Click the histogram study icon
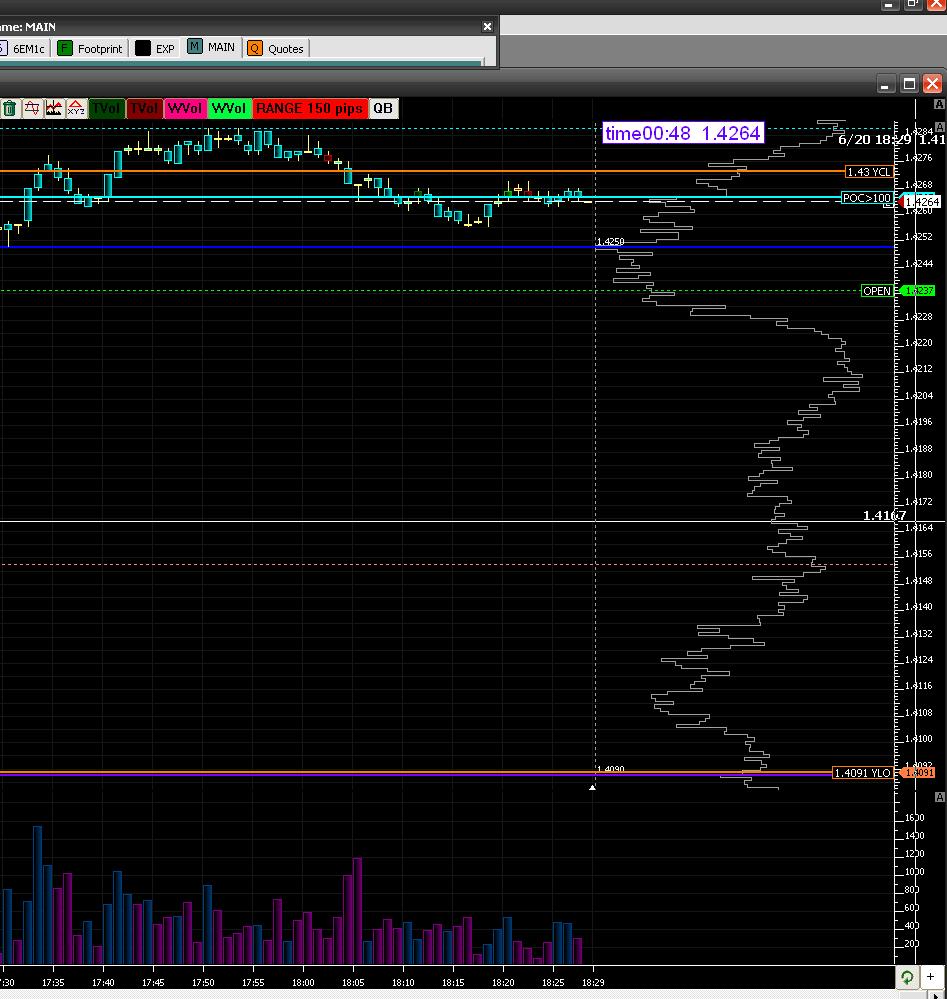 54,108
